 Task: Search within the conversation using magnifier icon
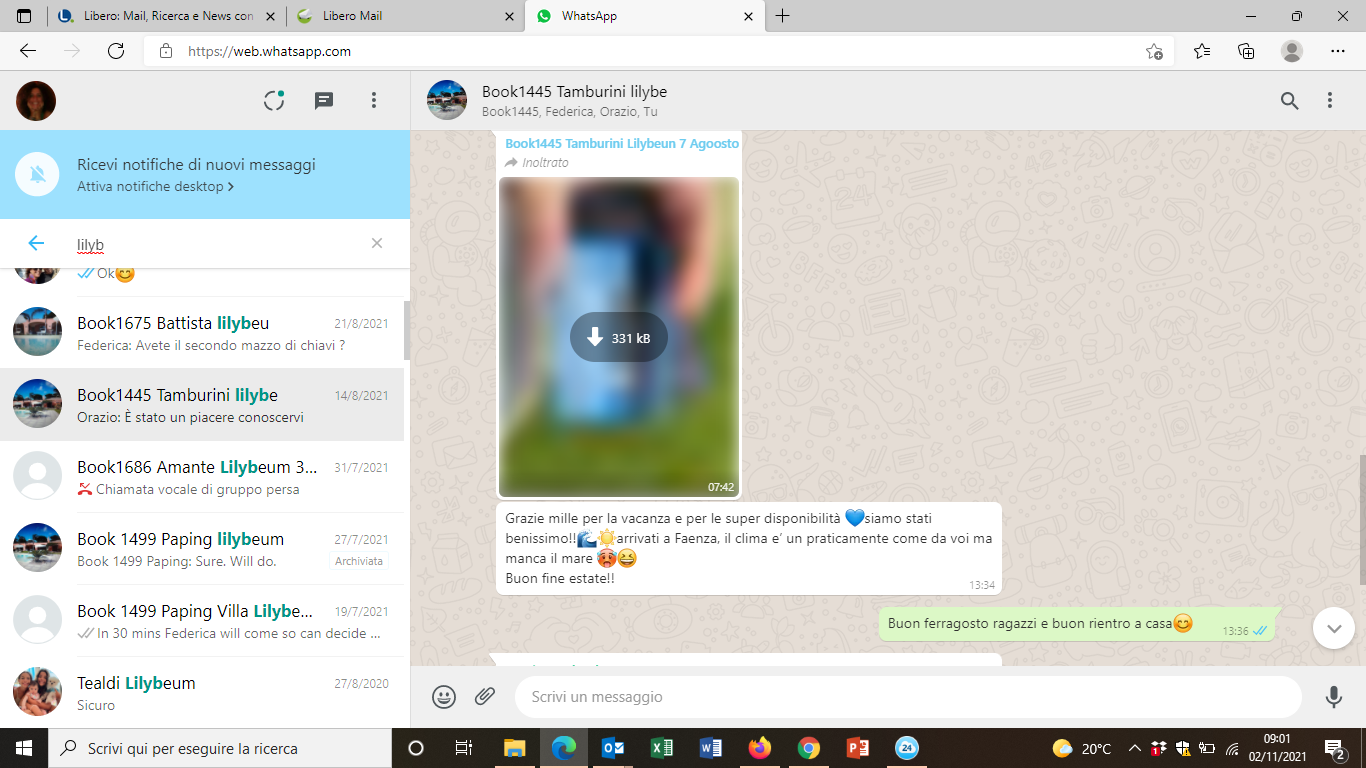1290,100
